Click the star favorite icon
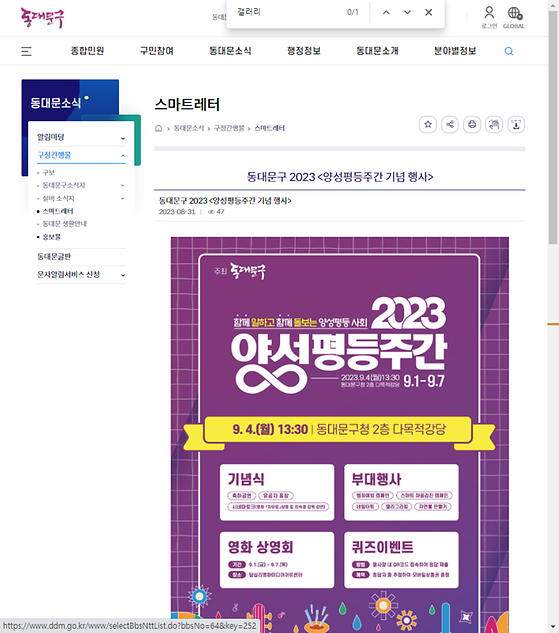The height and width of the screenshot is (633, 559). click(x=428, y=124)
